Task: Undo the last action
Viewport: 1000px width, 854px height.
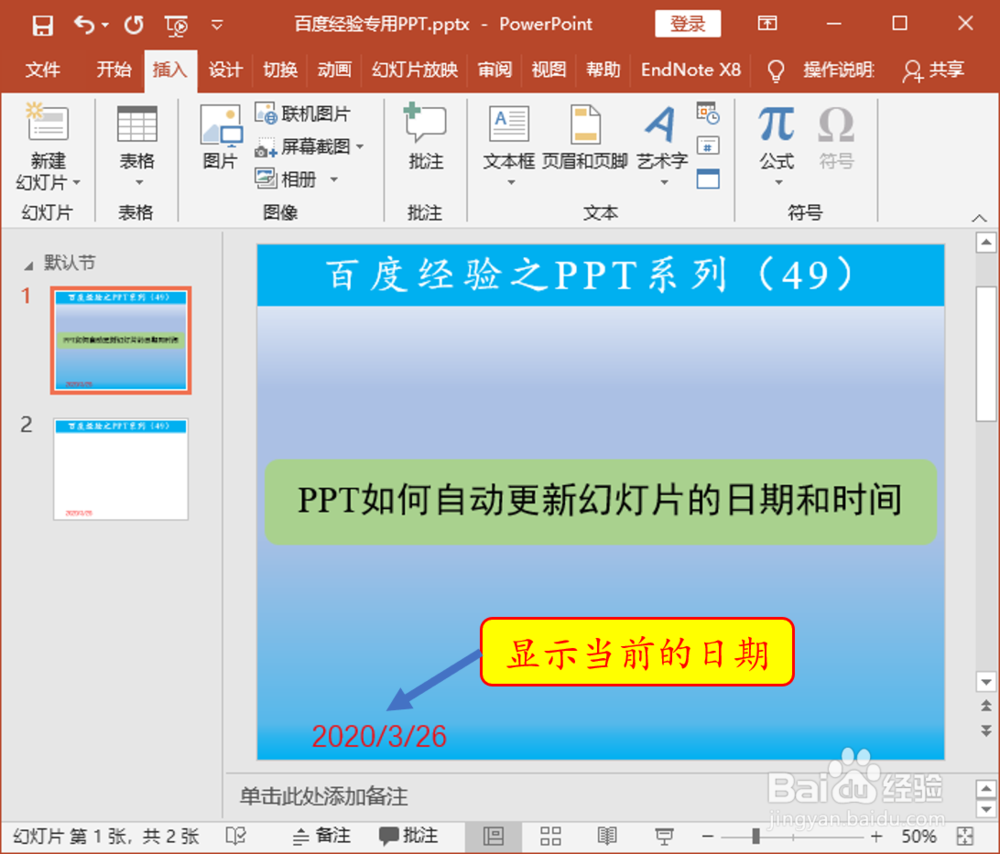Action: click(x=84, y=25)
